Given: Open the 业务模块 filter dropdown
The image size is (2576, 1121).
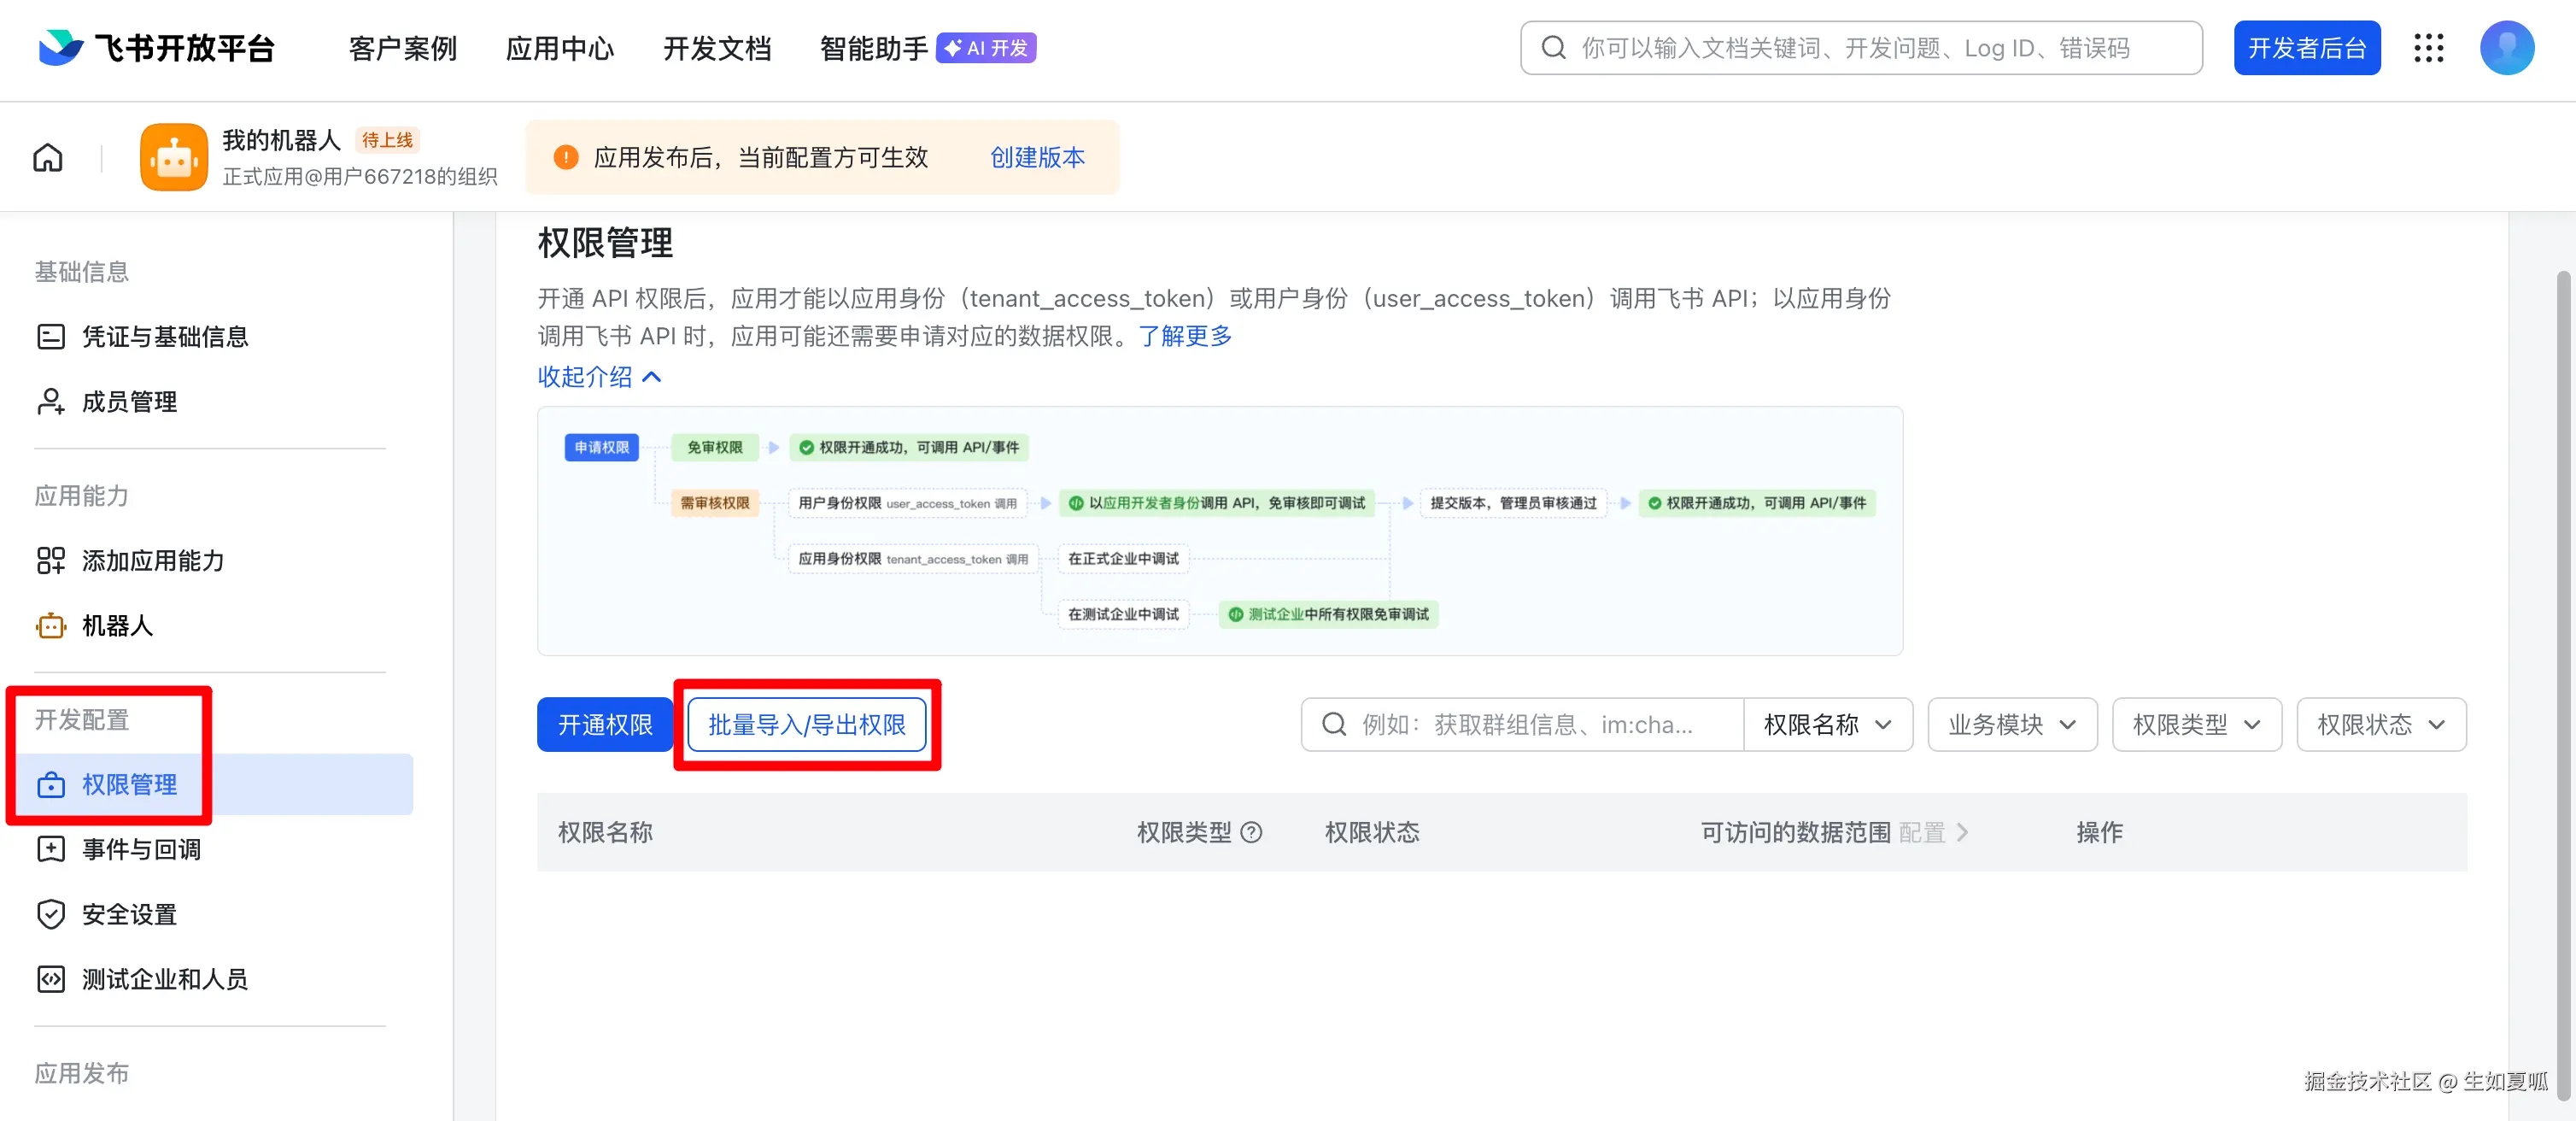Looking at the screenshot, I should coord(2011,724).
